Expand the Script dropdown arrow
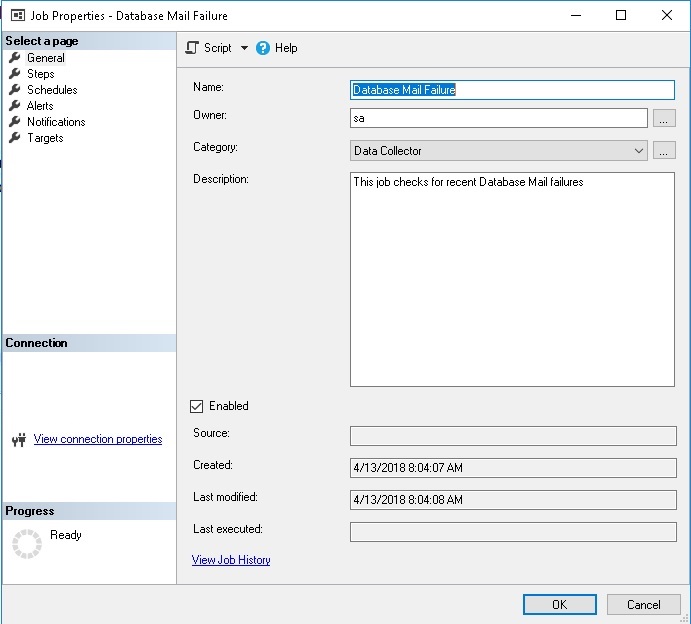This screenshot has width=691, height=624. pyautogui.click(x=244, y=48)
